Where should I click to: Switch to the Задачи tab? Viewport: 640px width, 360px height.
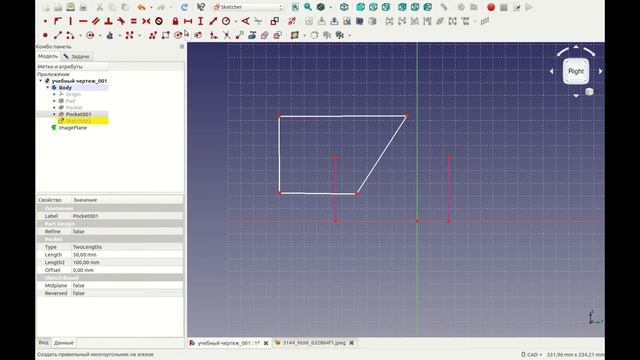[x=77, y=56]
